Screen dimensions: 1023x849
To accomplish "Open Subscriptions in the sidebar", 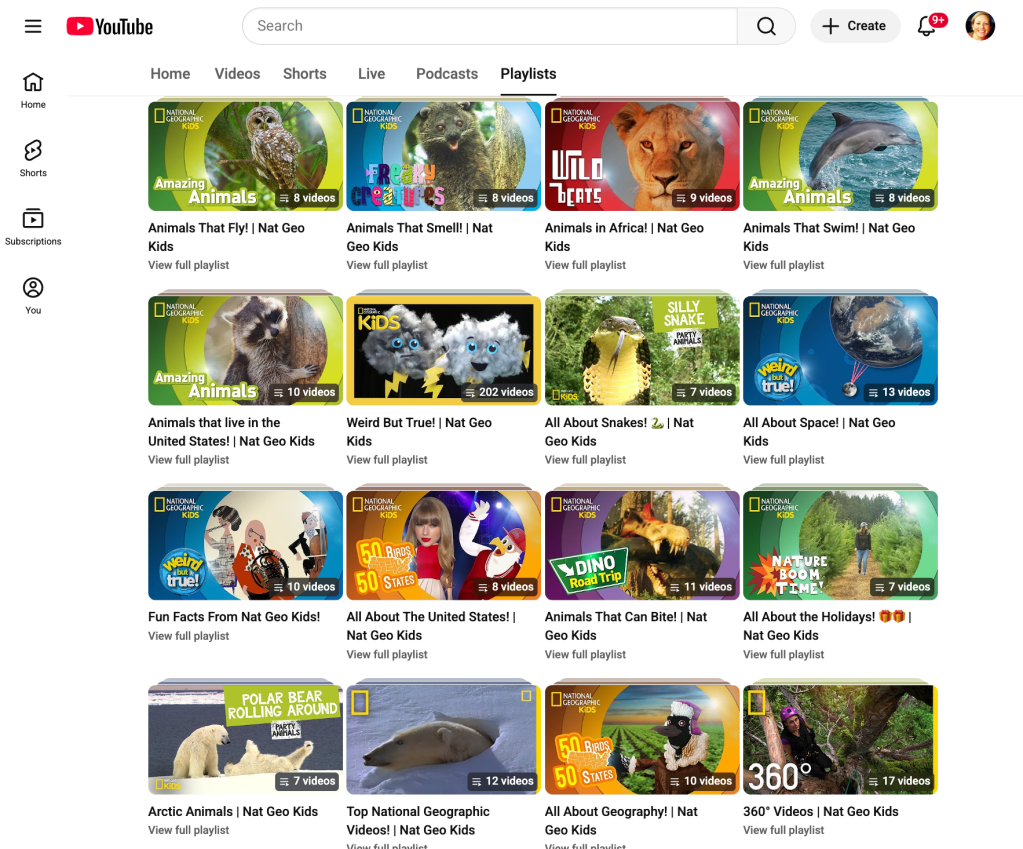I will (33, 227).
